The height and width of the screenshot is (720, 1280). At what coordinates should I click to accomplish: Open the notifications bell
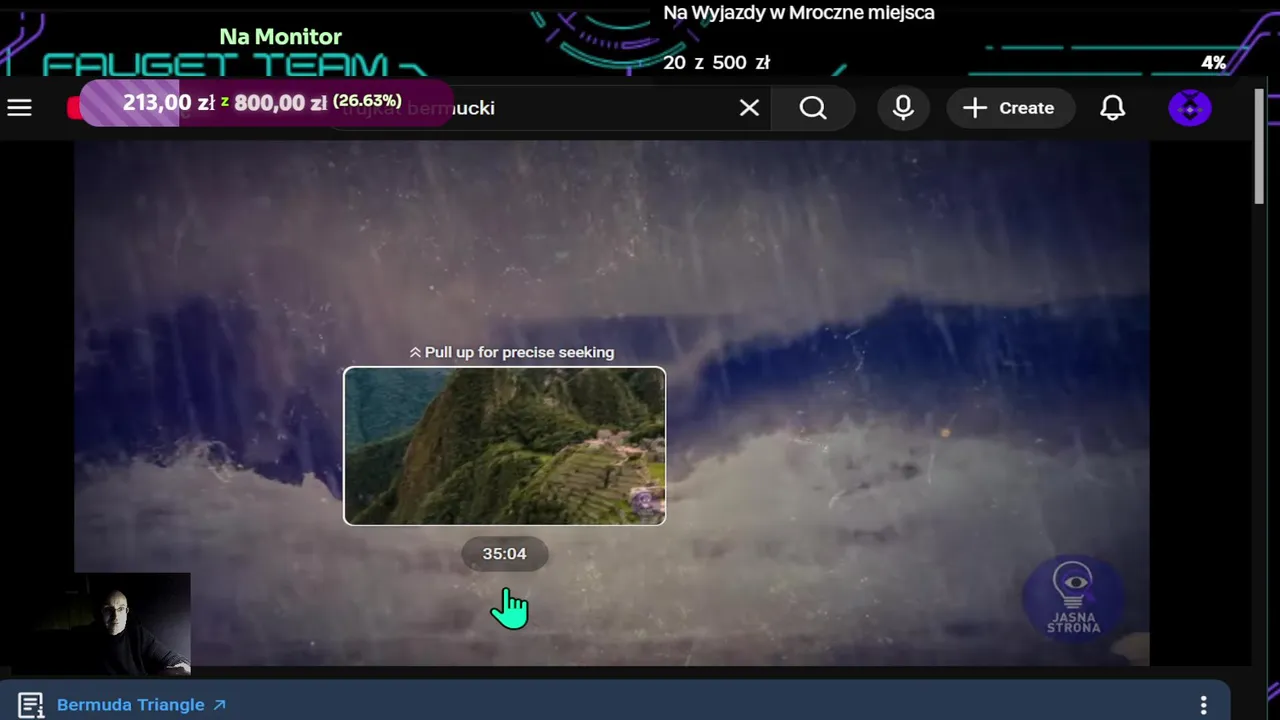[x=1112, y=108]
